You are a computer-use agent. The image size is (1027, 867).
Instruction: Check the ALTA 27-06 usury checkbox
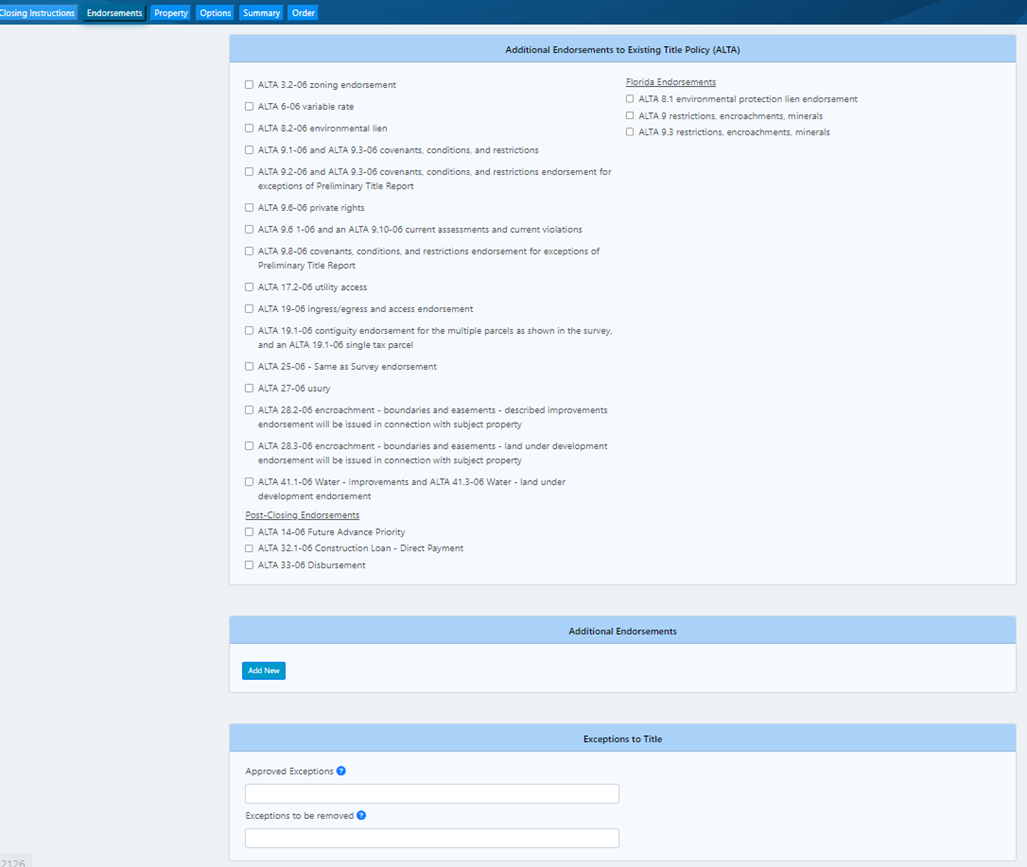tap(248, 388)
